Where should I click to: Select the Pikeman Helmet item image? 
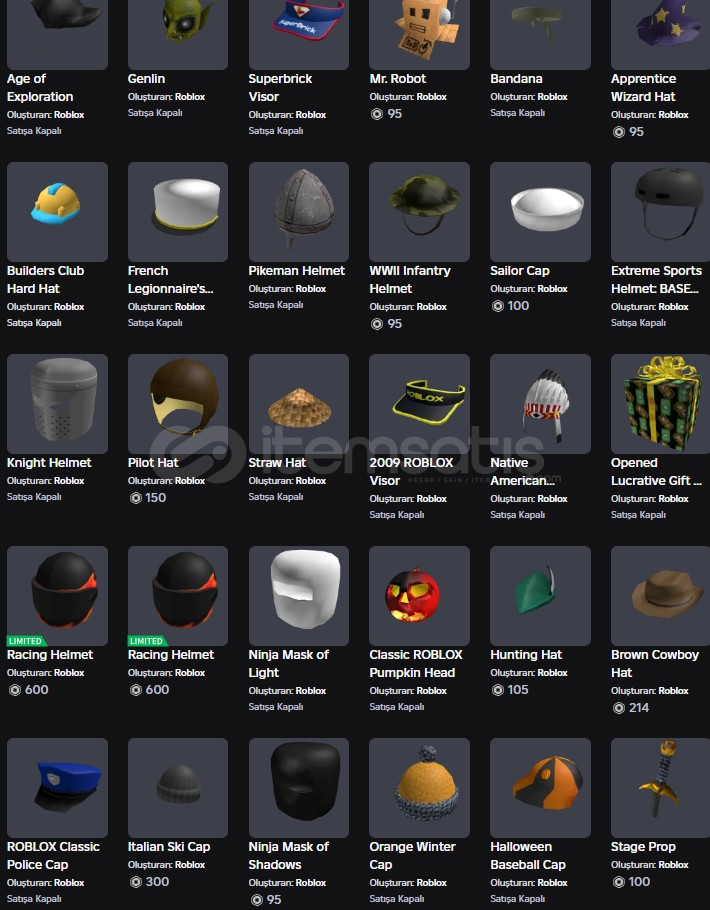pyautogui.click(x=298, y=212)
